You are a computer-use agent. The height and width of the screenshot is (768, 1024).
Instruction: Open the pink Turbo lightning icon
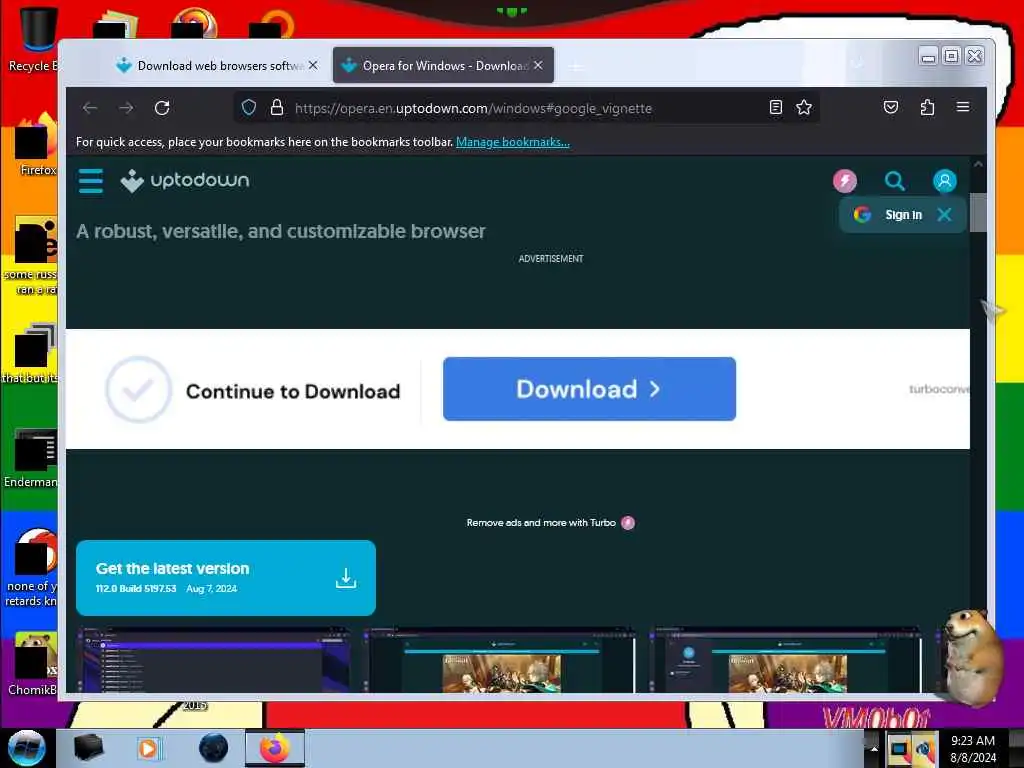coord(844,181)
